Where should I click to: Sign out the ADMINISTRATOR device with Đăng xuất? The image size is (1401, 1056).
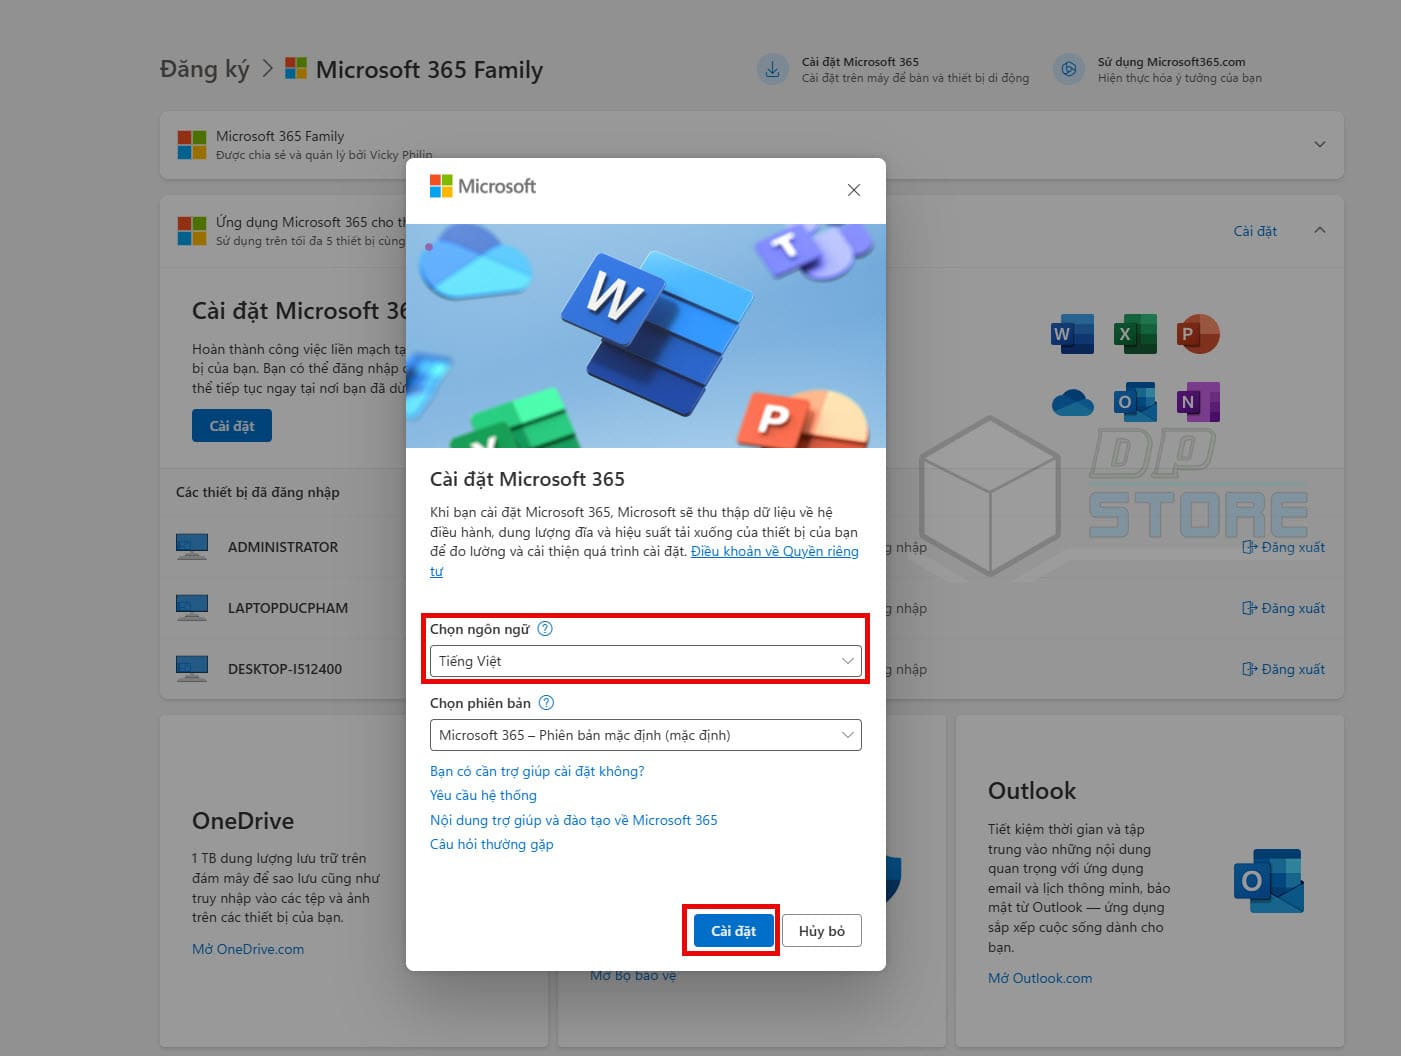[x=1284, y=547]
